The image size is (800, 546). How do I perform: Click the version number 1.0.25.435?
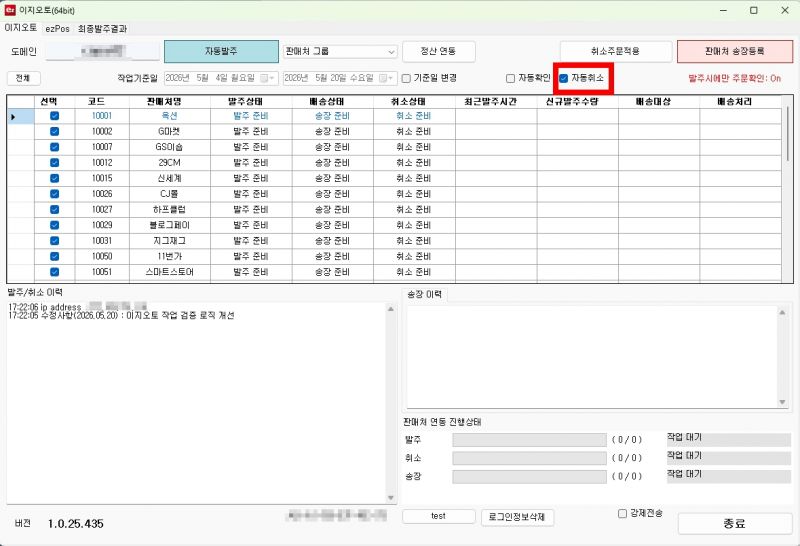76,524
